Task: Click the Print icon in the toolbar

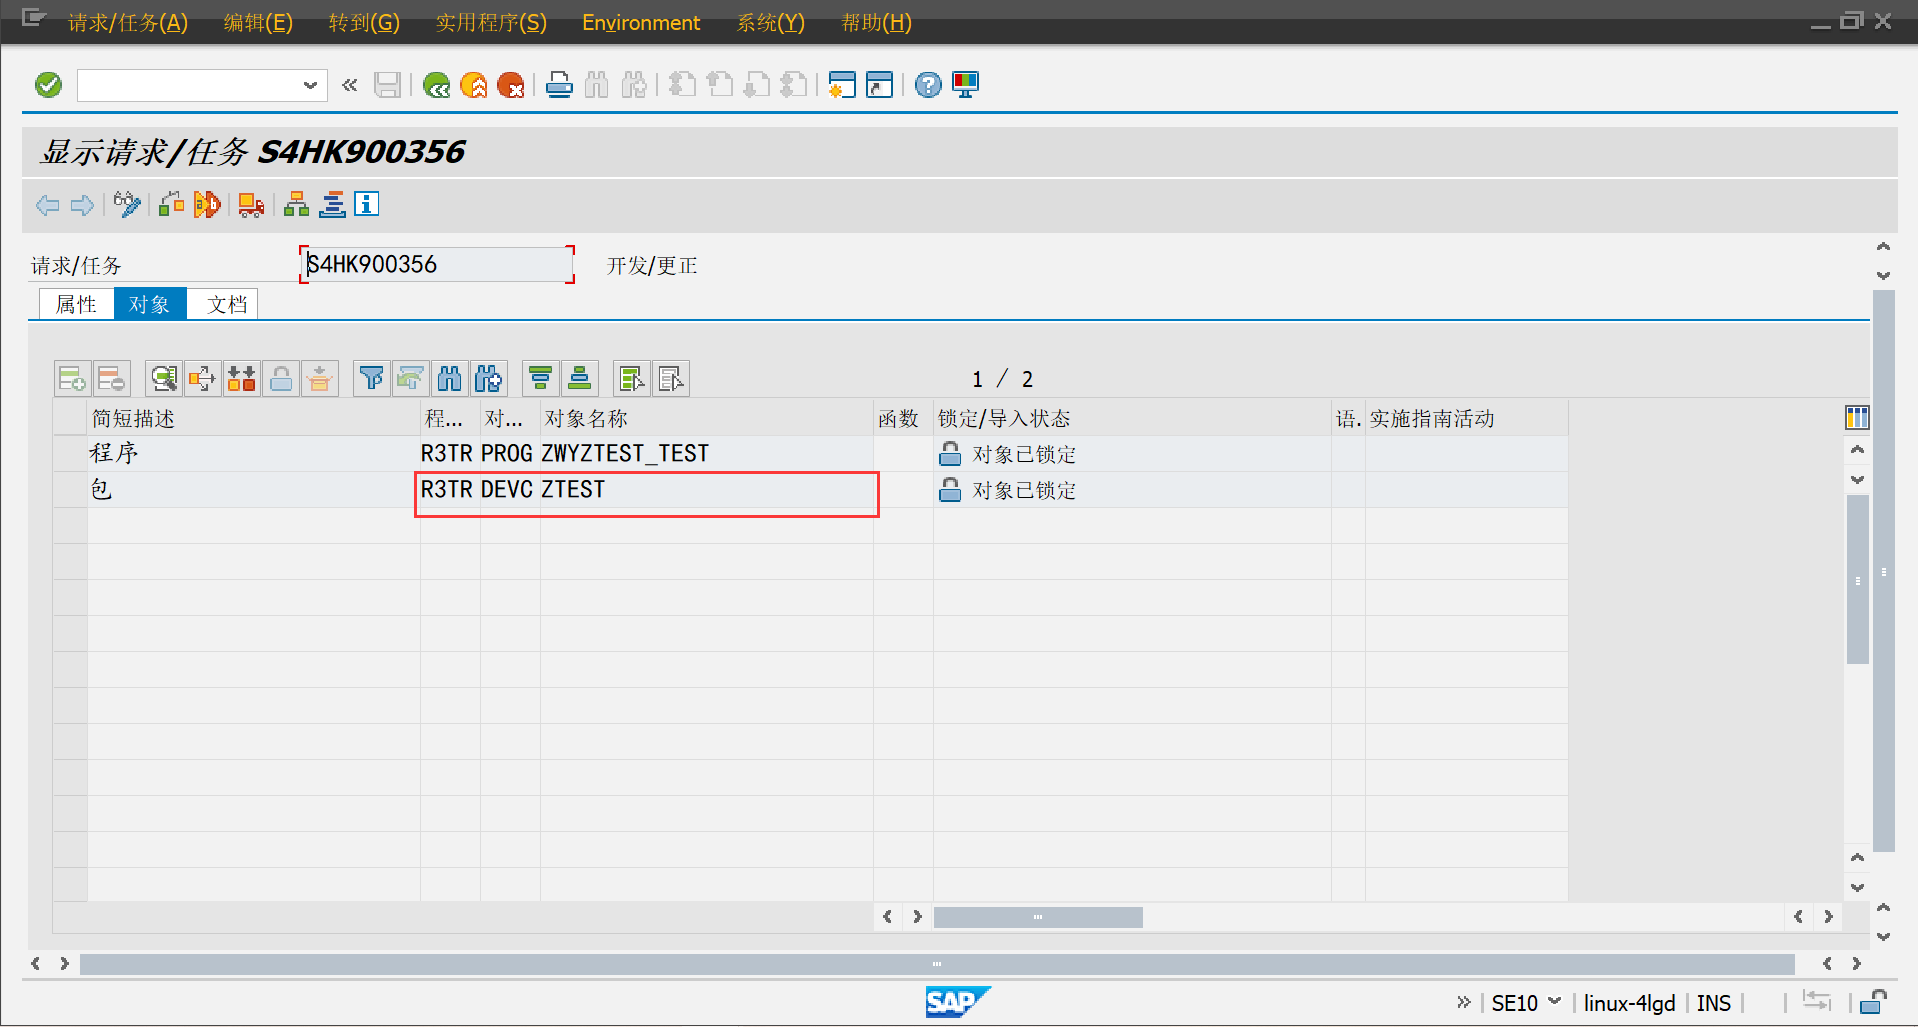Action: click(x=559, y=86)
